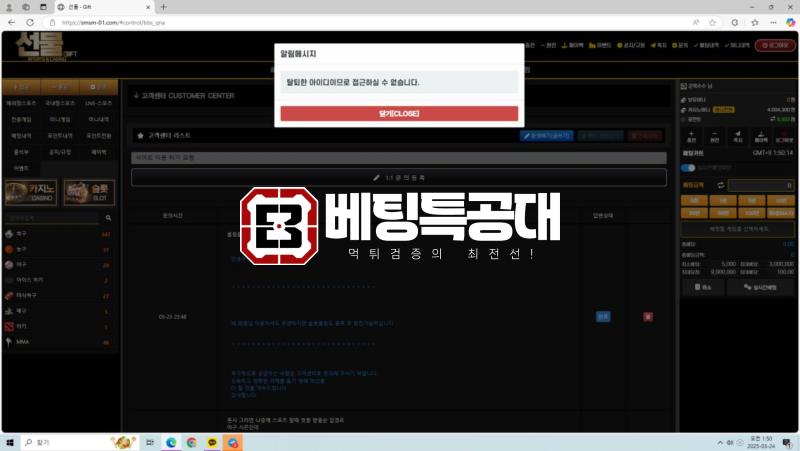Click the 1:1 문의등록 pencil button
The image size is (800, 451).
pos(398,178)
